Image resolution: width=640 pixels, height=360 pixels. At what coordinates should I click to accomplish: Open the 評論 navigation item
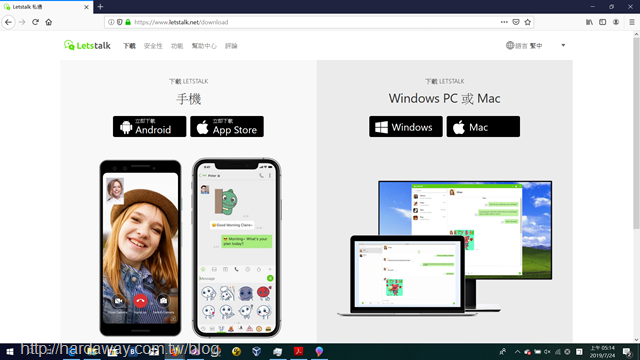[231, 46]
